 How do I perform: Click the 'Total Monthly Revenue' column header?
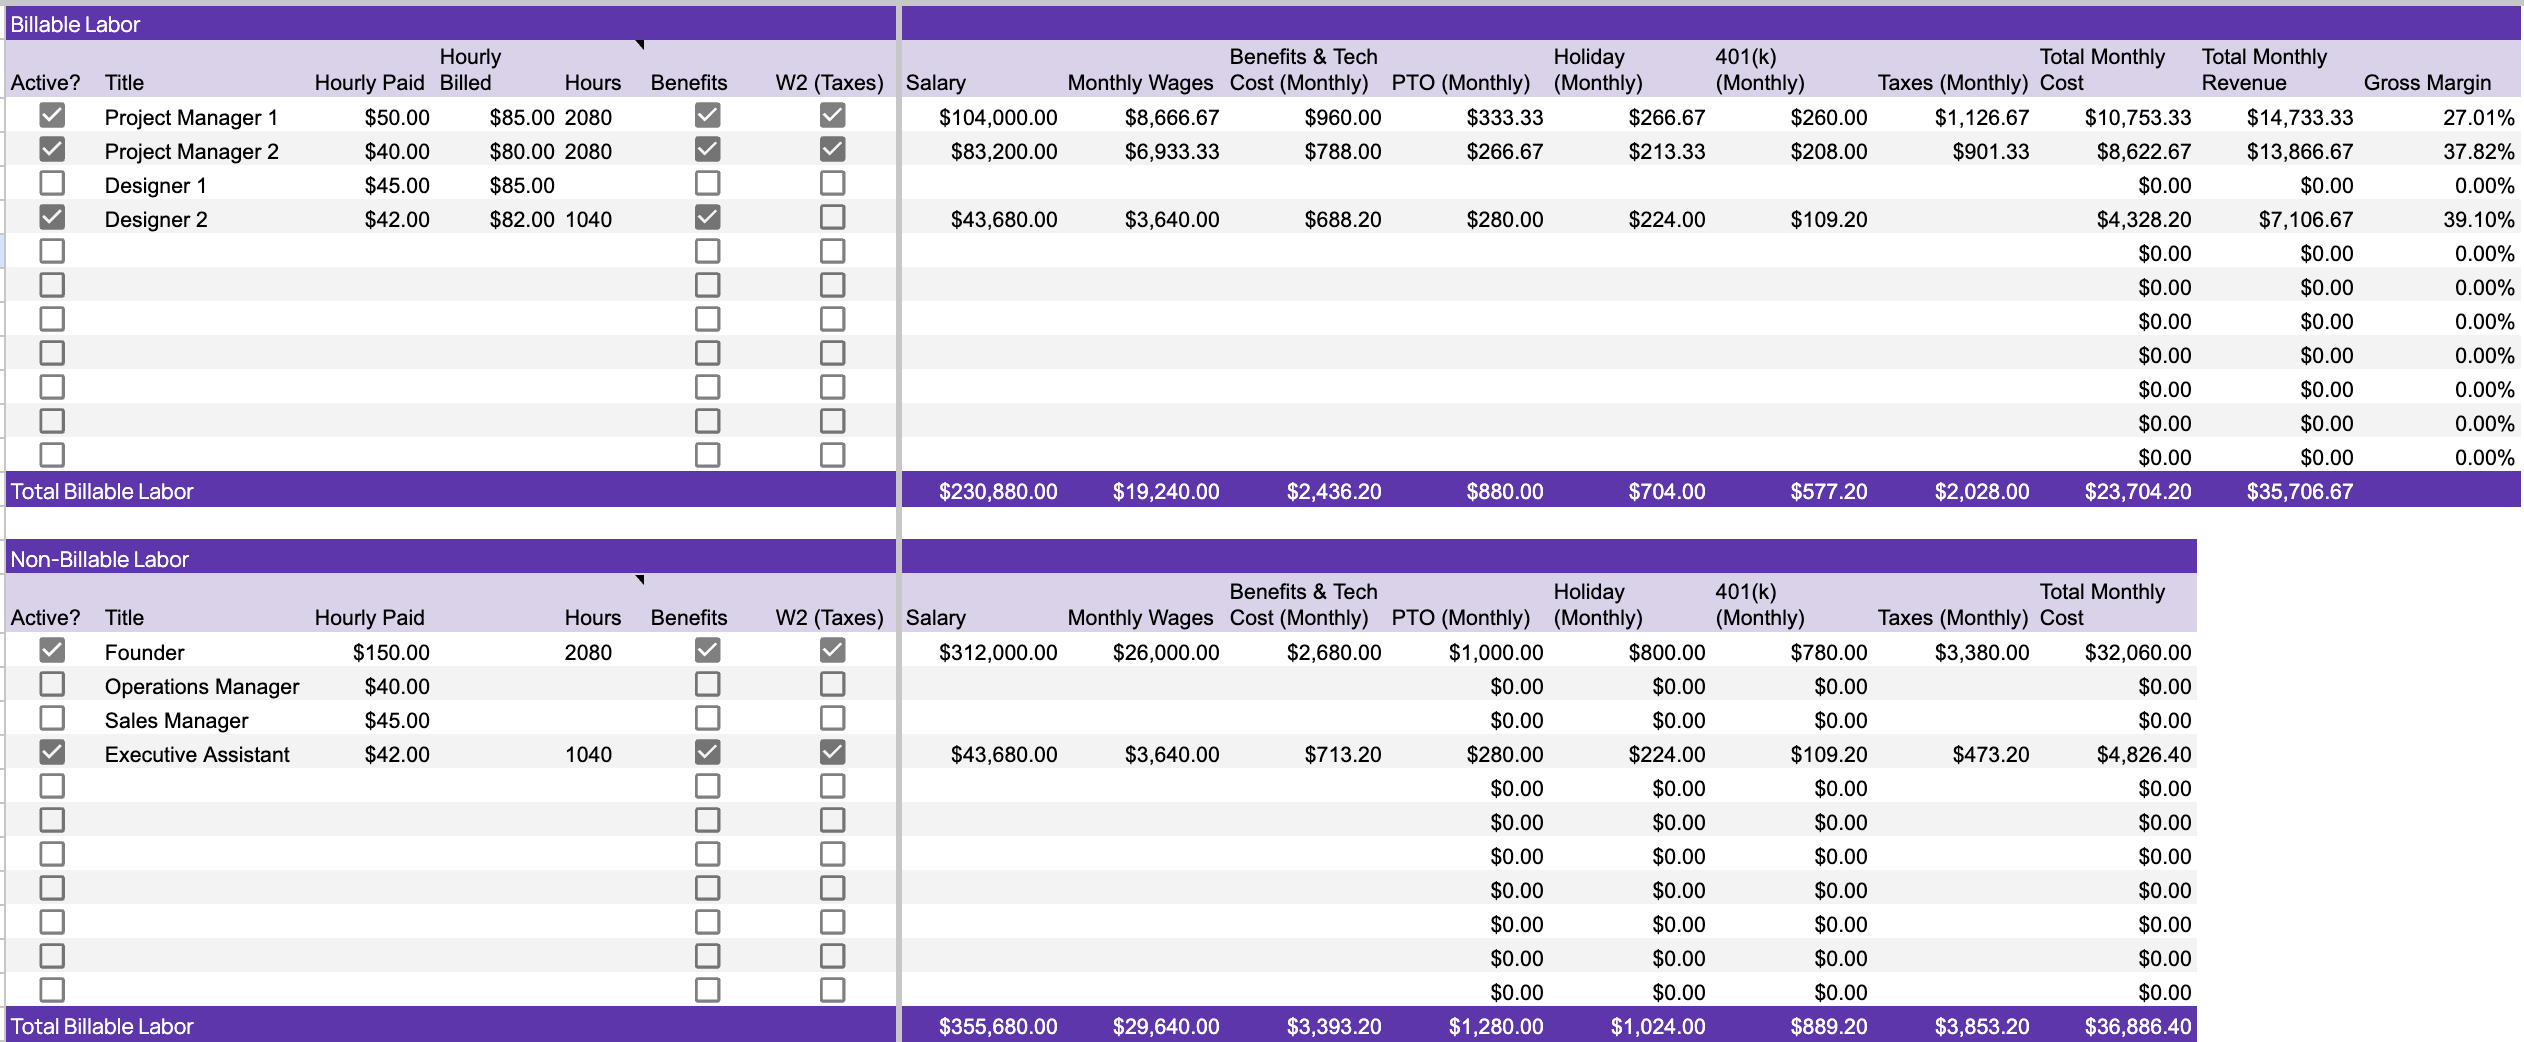[x=2264, y=69]
